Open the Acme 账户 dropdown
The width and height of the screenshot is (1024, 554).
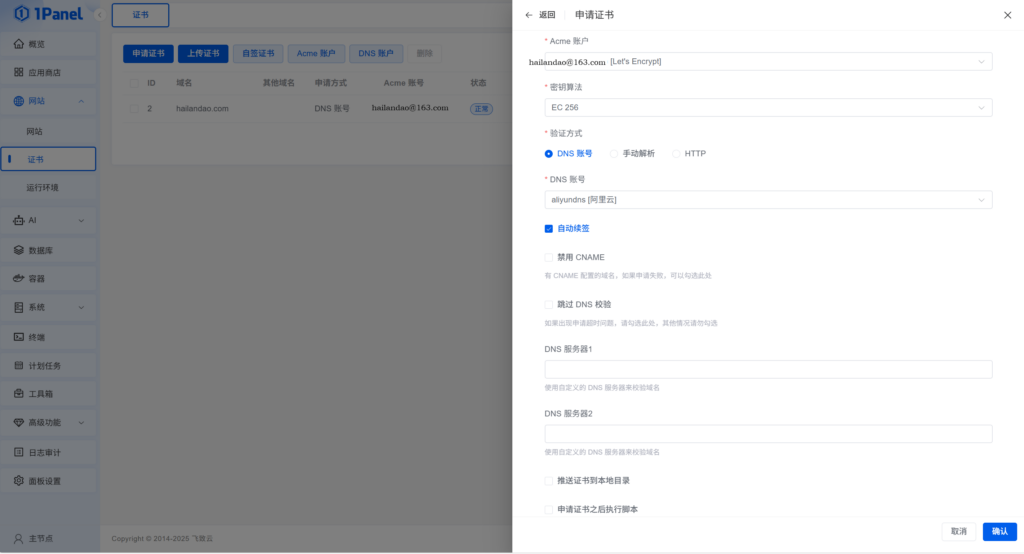[768, 61]
